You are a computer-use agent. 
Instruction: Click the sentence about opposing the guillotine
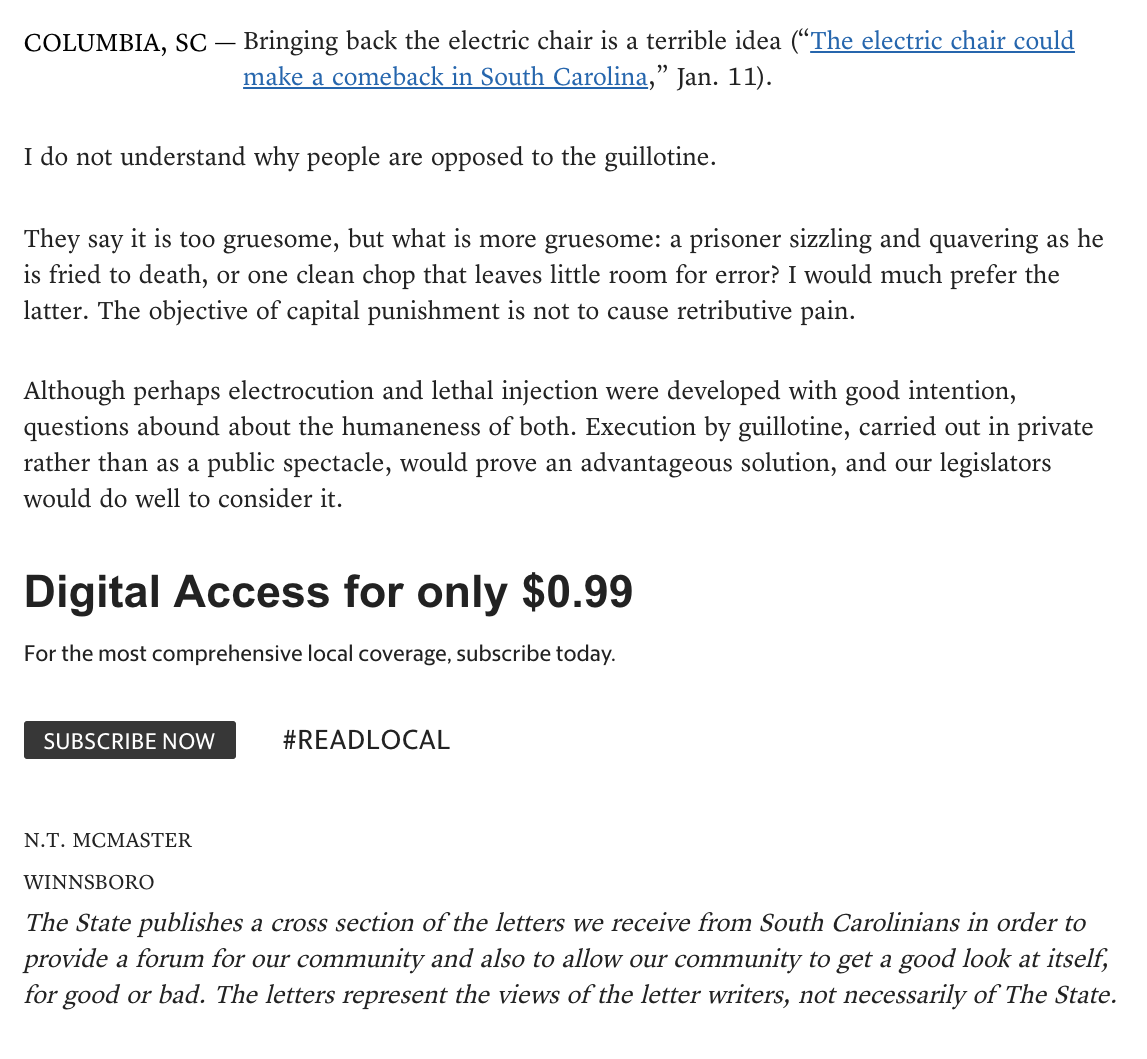(370, 158)
